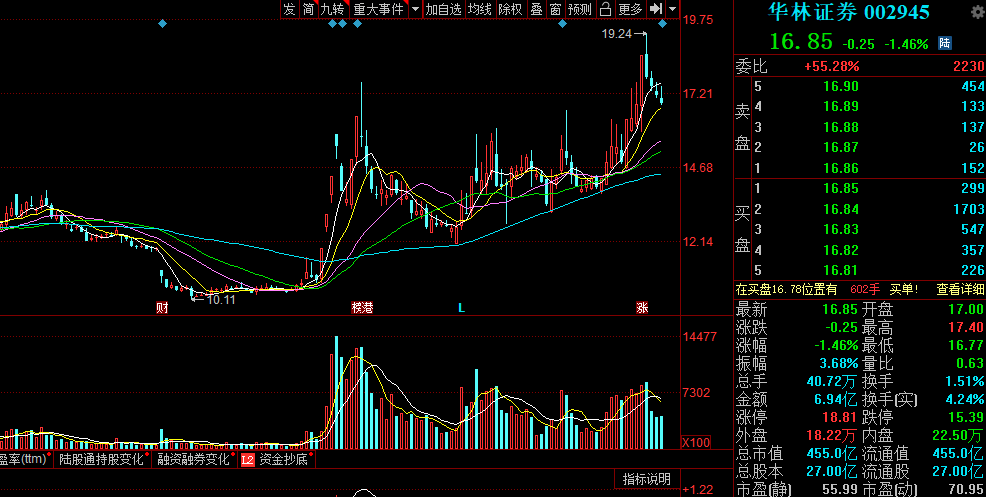Click the L2 red badge icon
986x497 pixels.
tap(247, 460)
